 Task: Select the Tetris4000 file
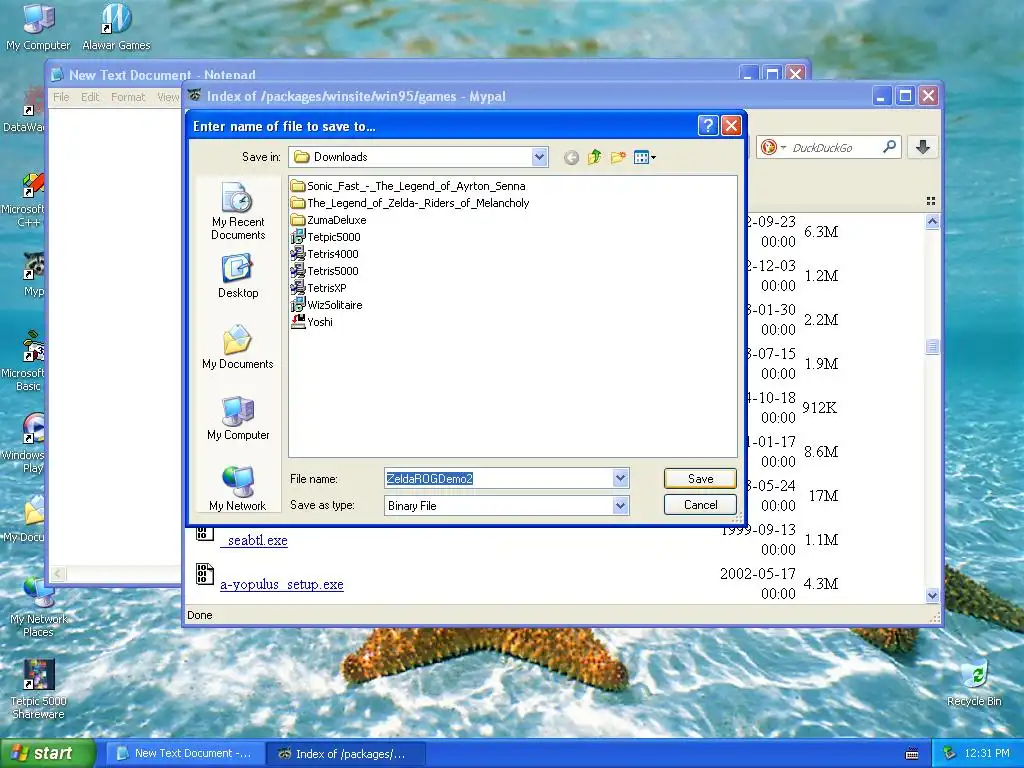pos(325,254)
